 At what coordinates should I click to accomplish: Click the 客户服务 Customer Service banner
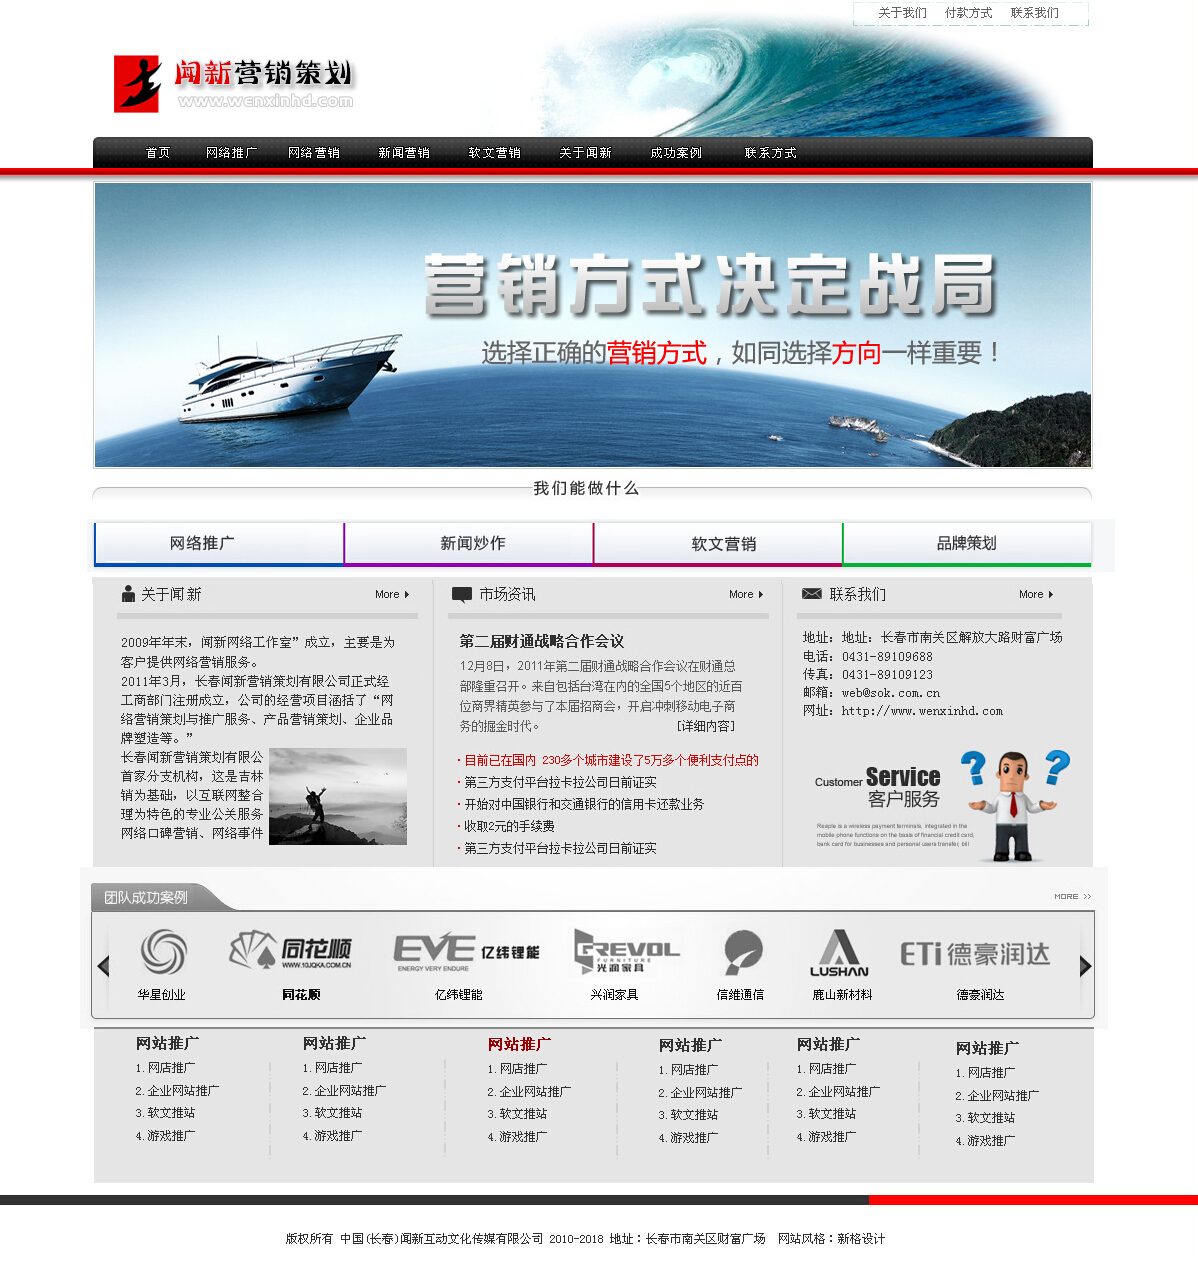coord(940,805)
